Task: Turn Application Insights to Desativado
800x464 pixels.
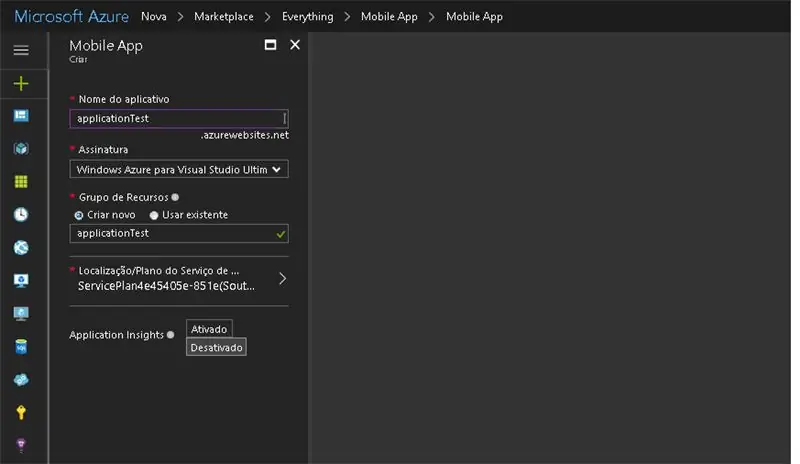Action: pyautogui.click(x=216, y=347)
